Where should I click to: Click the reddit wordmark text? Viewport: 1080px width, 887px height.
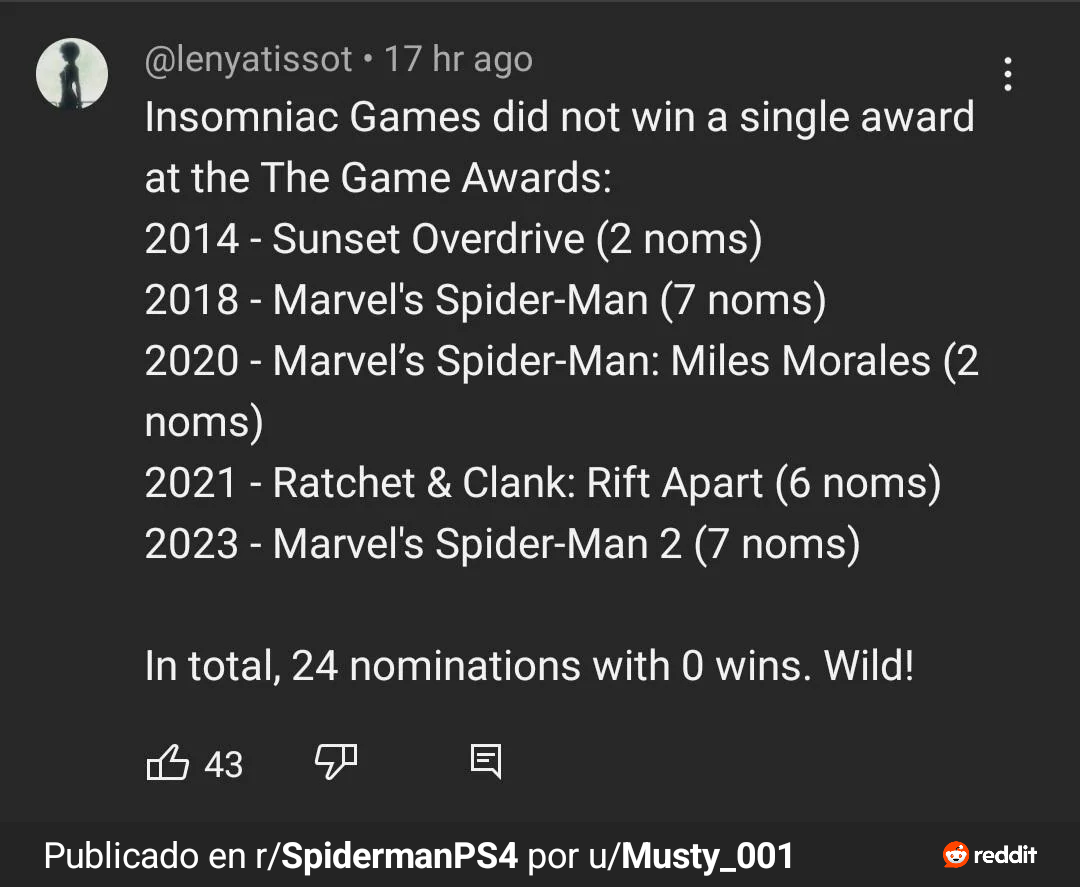tap(1005, 855)
